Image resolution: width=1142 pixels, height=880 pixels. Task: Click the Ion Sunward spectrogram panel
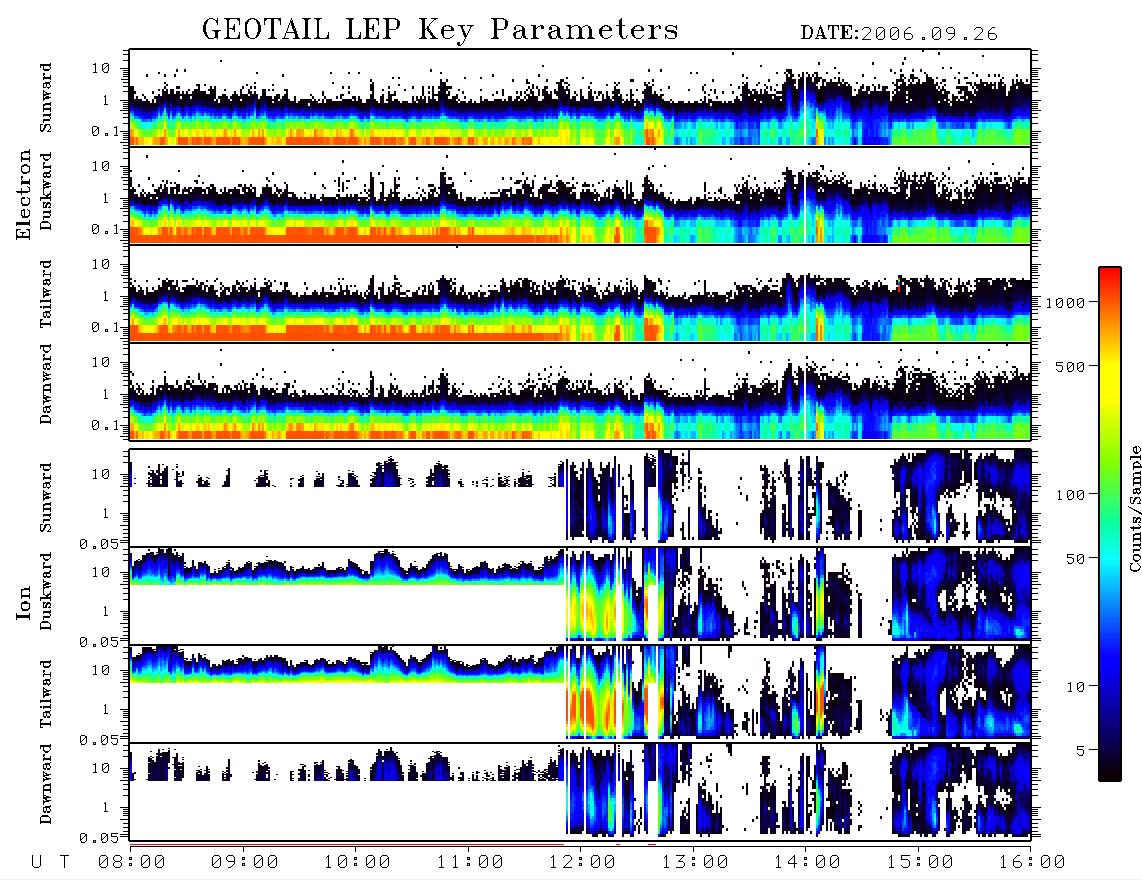tap(580, 497)
